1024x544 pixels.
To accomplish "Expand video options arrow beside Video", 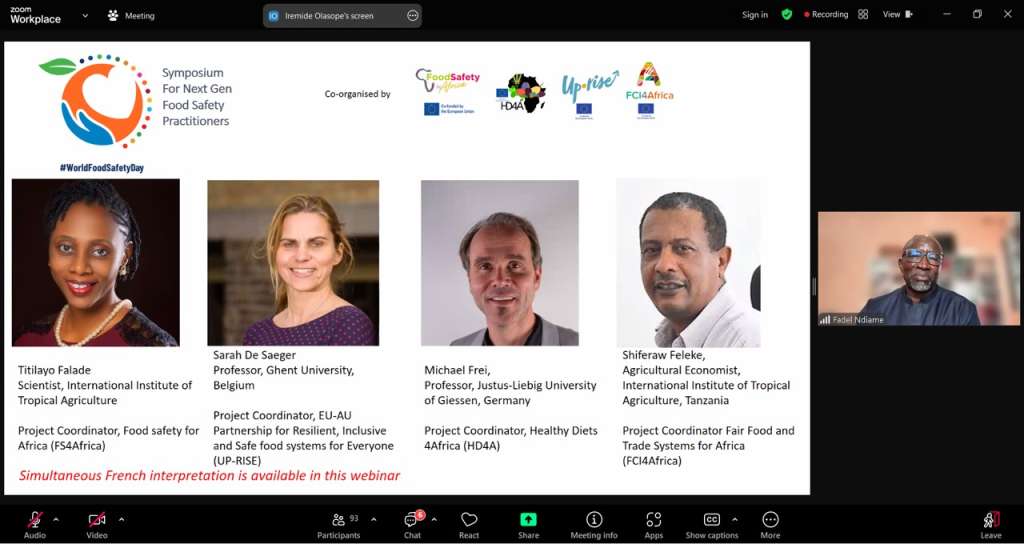I will [121, 520].
